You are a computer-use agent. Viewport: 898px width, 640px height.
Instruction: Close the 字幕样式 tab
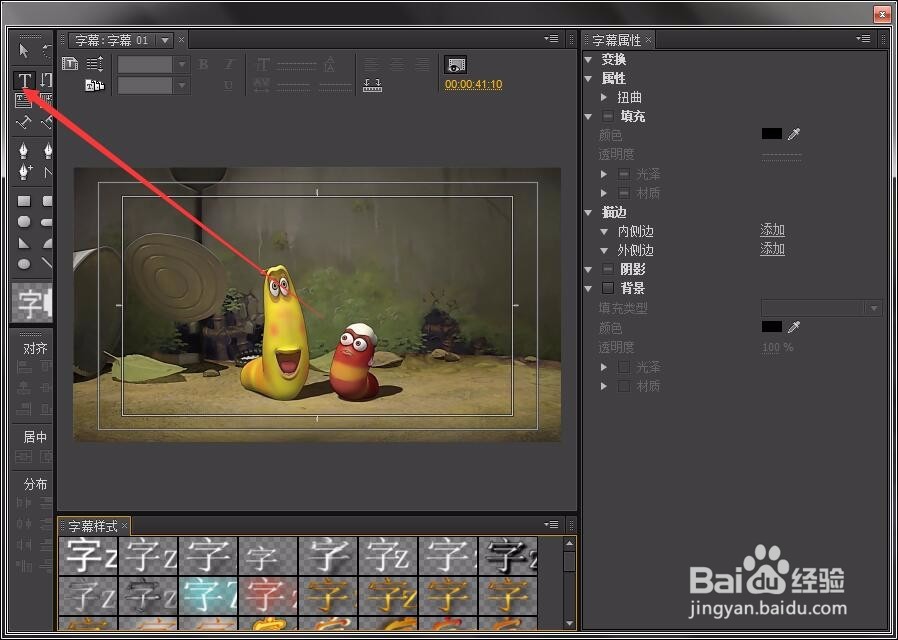pos(124,525)
